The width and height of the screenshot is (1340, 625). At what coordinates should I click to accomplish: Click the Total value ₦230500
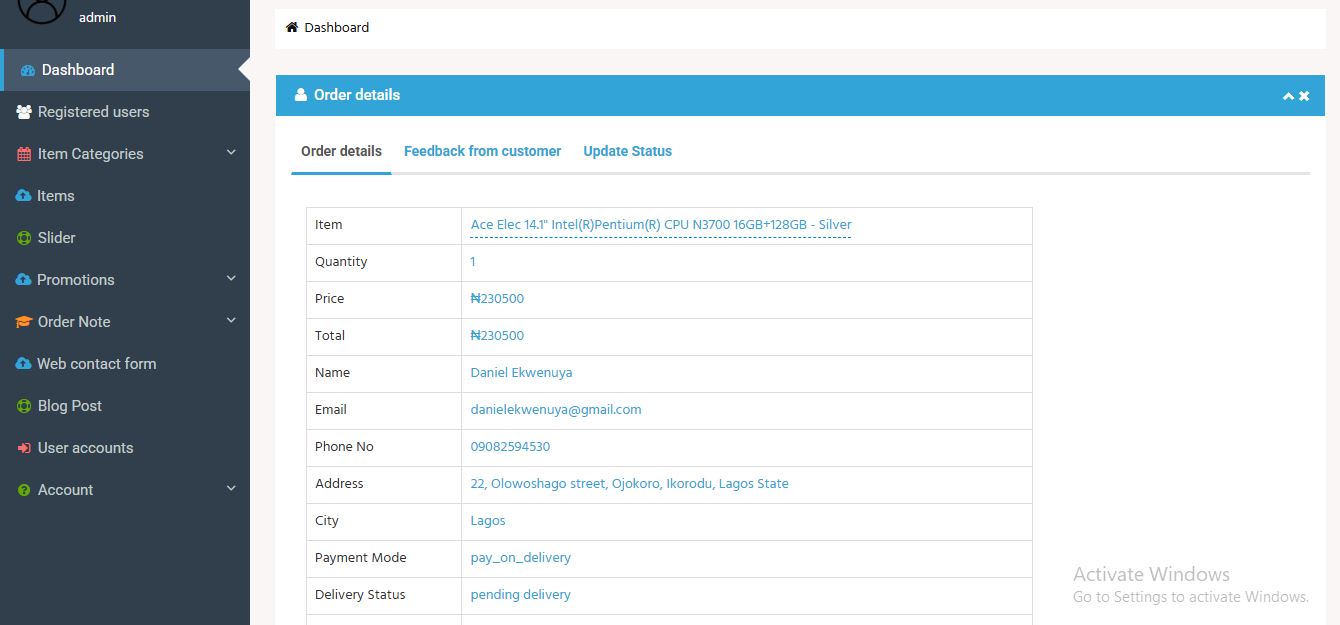coord(497,336)
